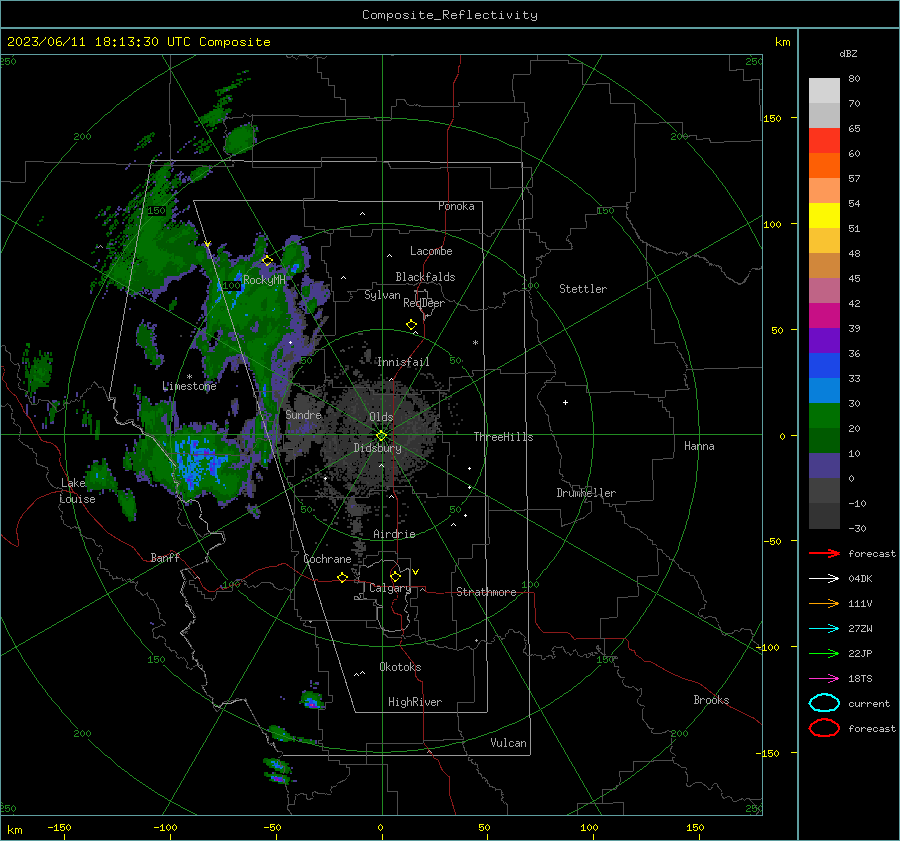Screen dimensions: 900x841
Task: Select the yellow diamond marker below Cochrane
Action: pyautogui.click(x=342, y=578)
